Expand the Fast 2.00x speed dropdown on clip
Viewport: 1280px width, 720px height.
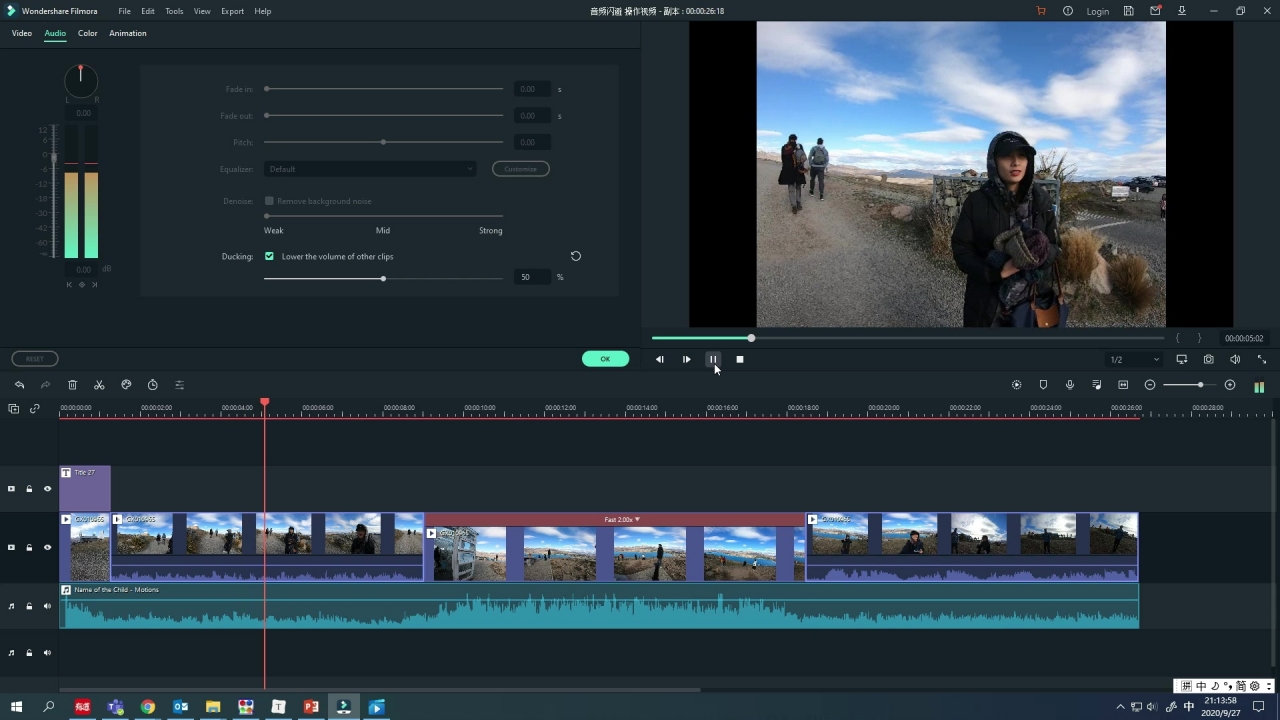coord(637,520)
